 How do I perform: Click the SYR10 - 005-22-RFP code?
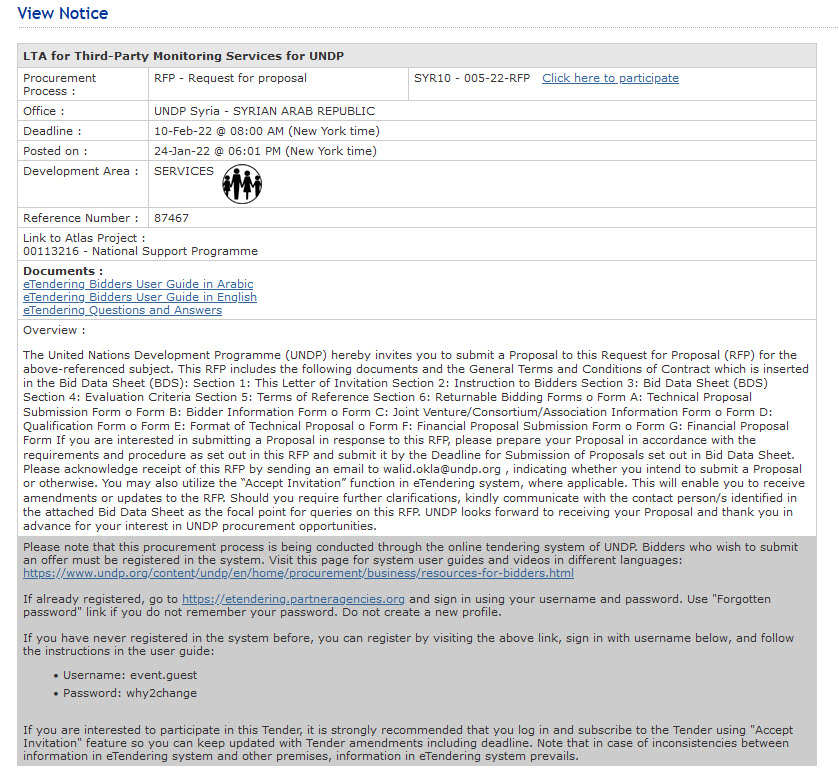pos(471,78)
